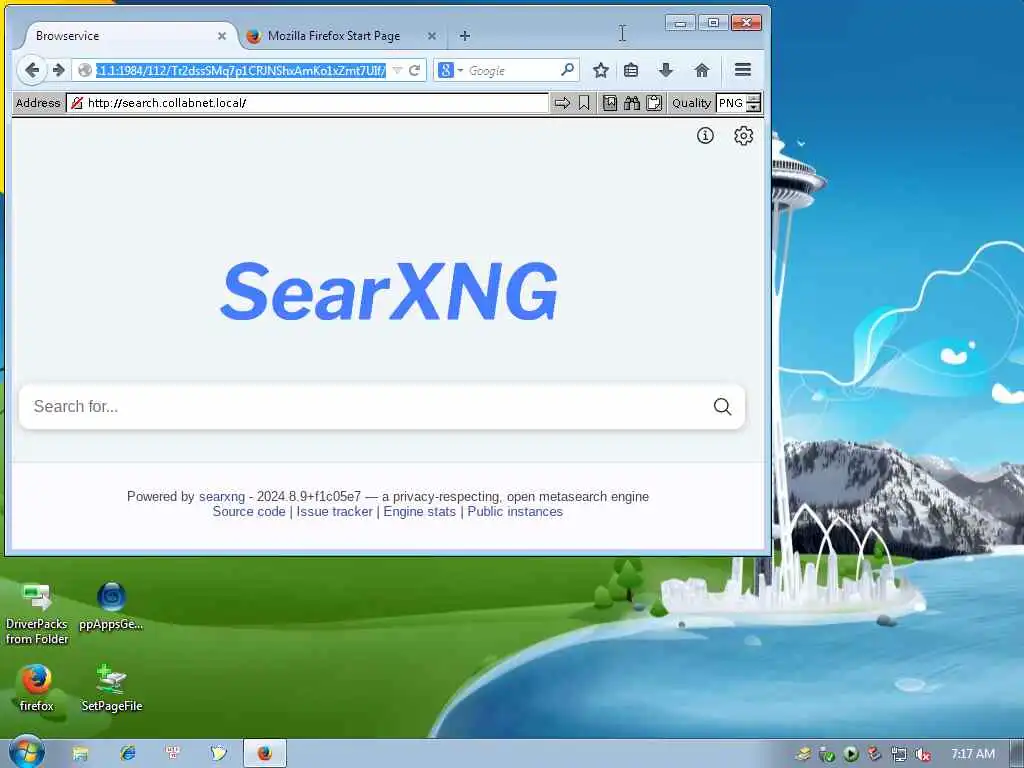Select firefox desktop shortcut

pos(37,688)
